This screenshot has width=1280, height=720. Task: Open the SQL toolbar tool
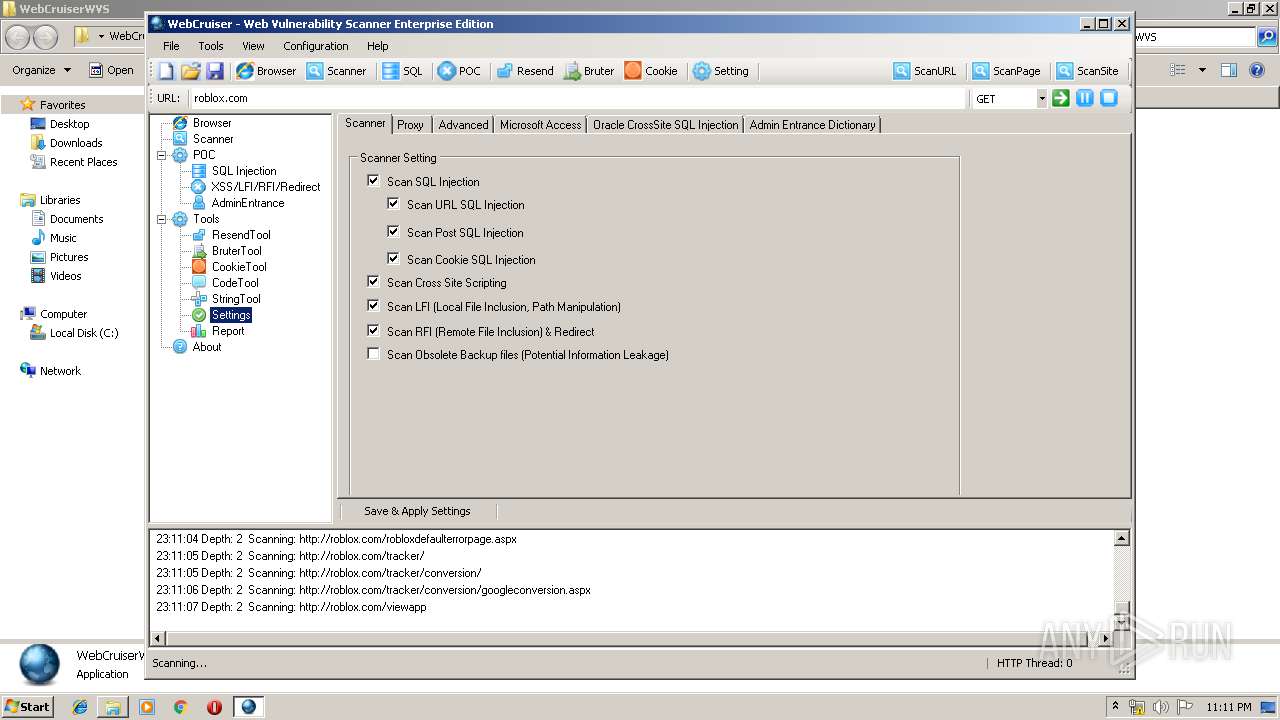coord(402,71)
